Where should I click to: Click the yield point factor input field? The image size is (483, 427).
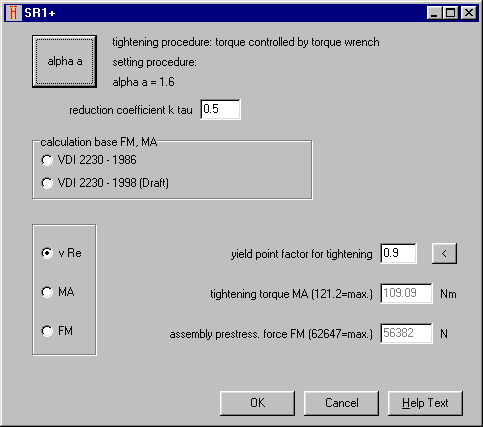click(398, 253)
